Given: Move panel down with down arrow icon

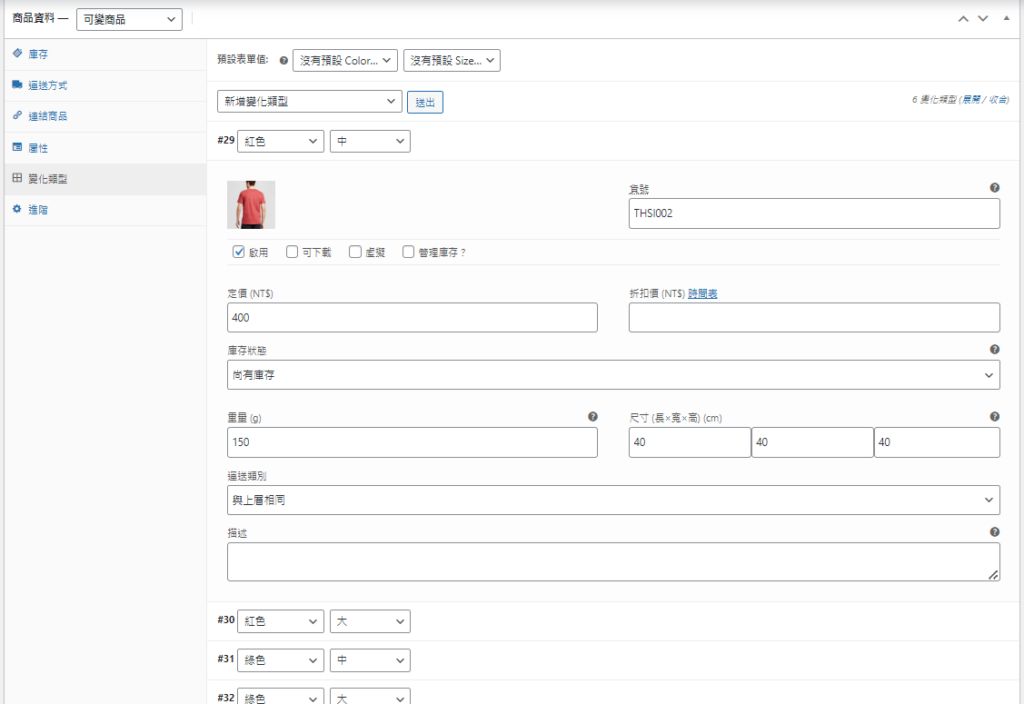Looking at the screenshot, I should pos(983,19).
